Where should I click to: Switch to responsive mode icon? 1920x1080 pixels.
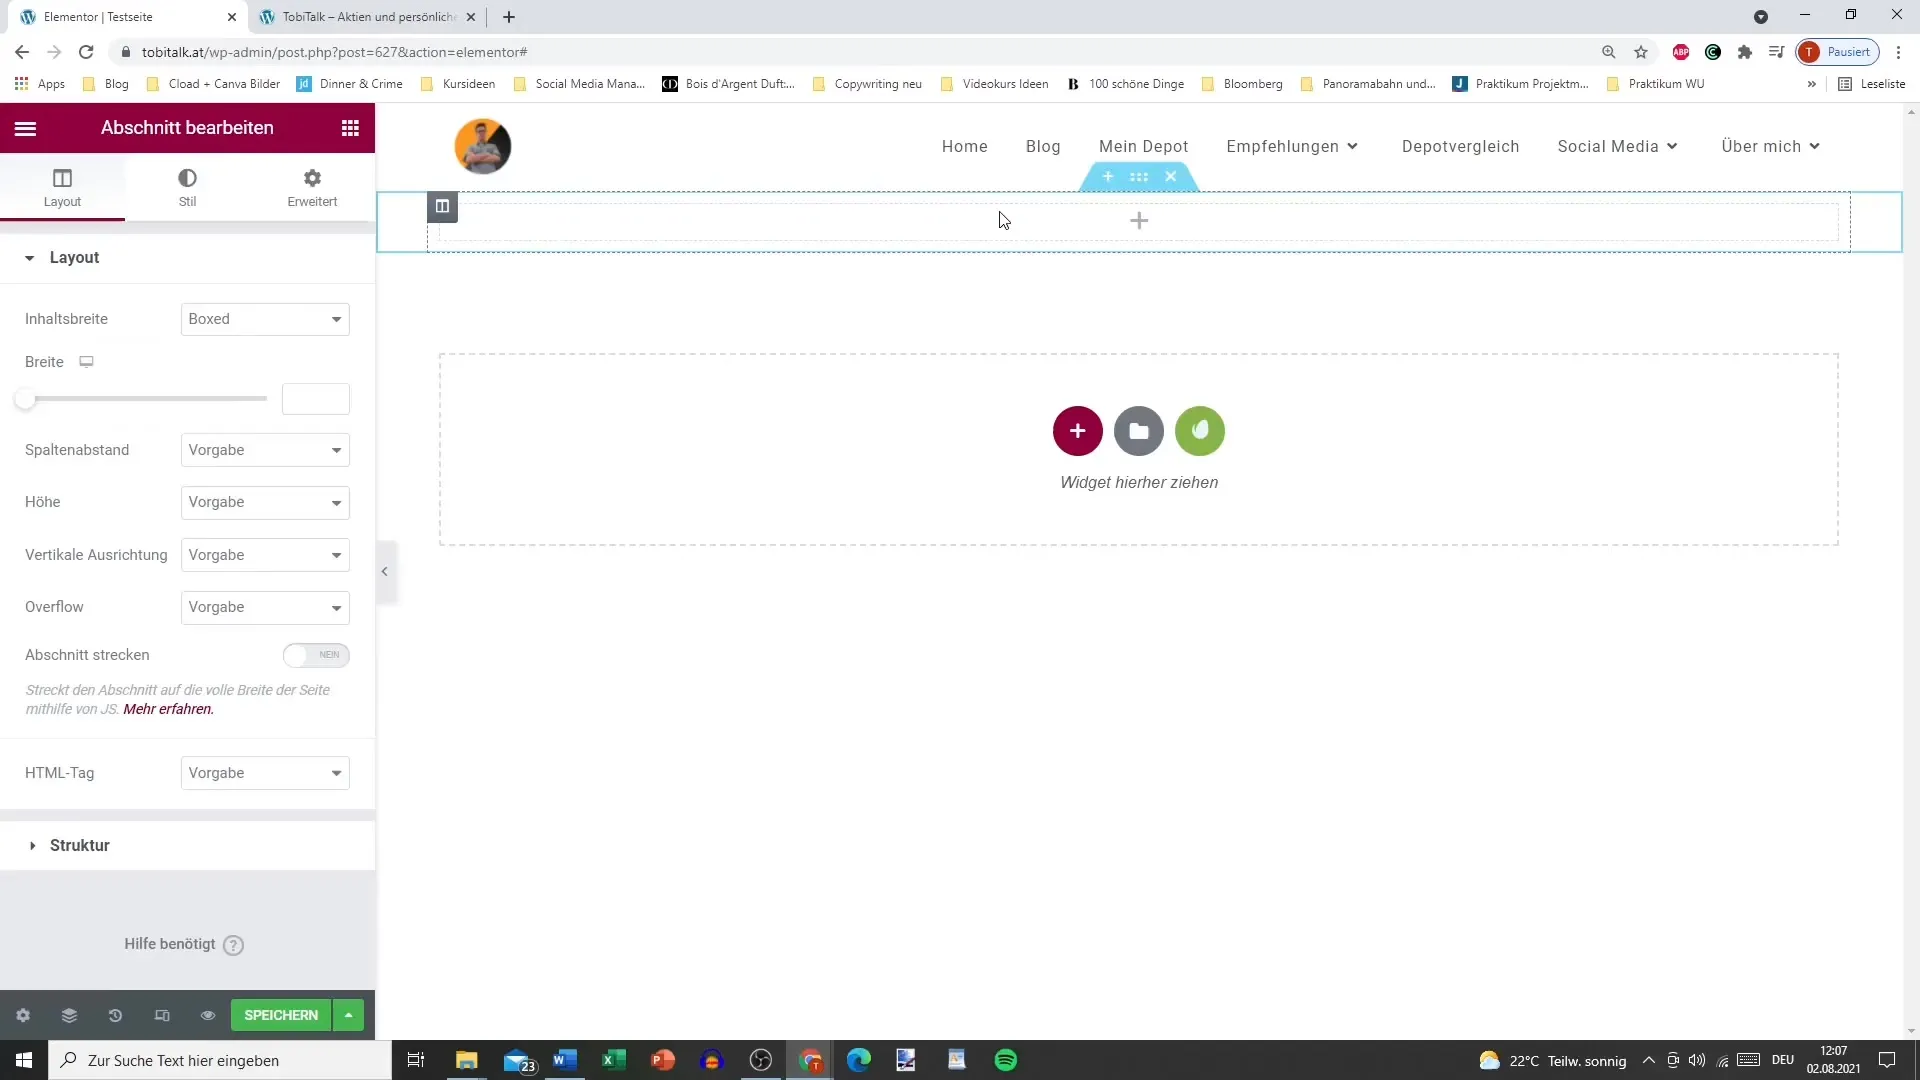[x=162, y=1015]
